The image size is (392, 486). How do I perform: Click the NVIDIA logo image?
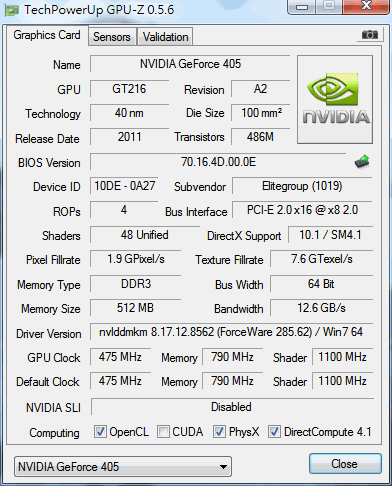pyautogui.click(x=335, y=99)
